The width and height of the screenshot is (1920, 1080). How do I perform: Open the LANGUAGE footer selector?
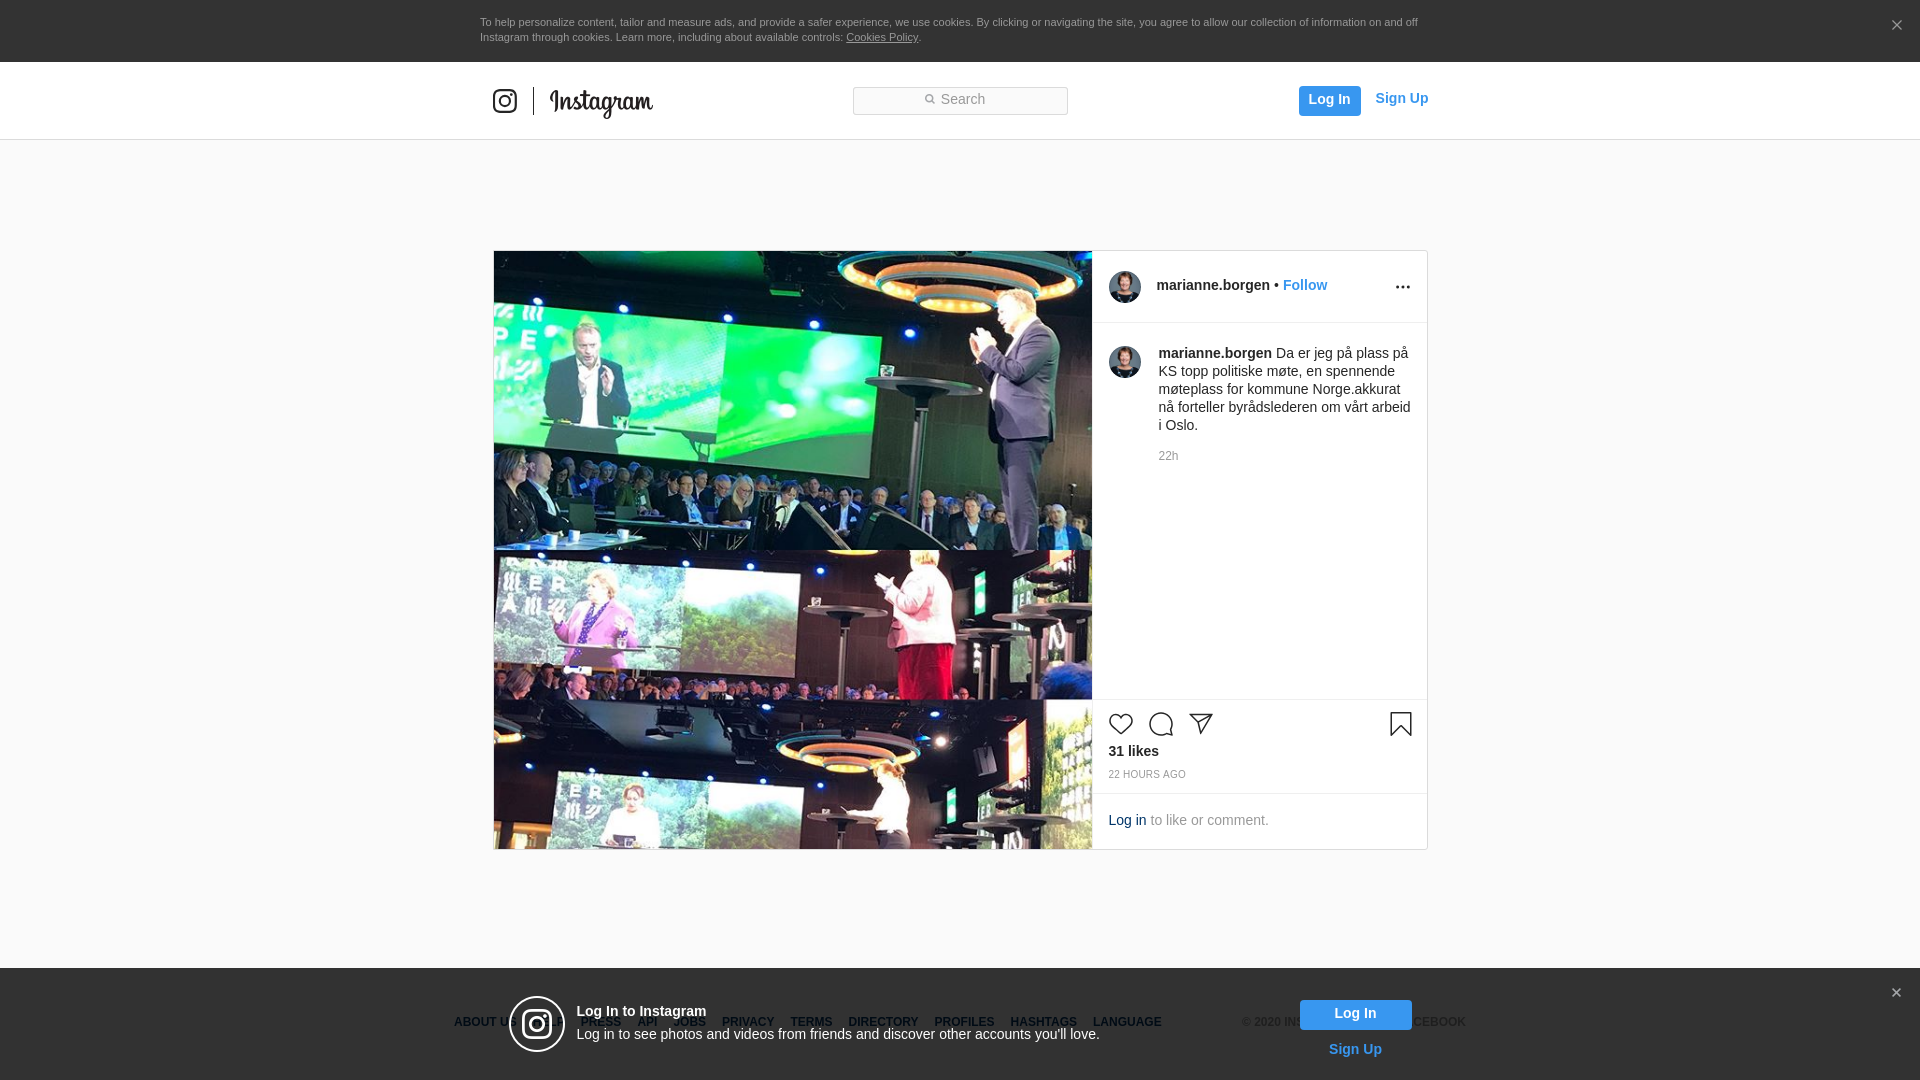(1127, 1022)
